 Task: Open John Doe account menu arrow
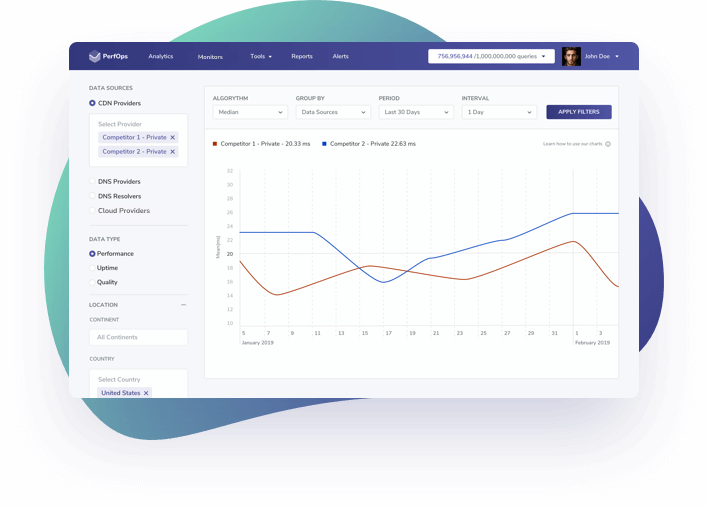[x=617, y=56]
